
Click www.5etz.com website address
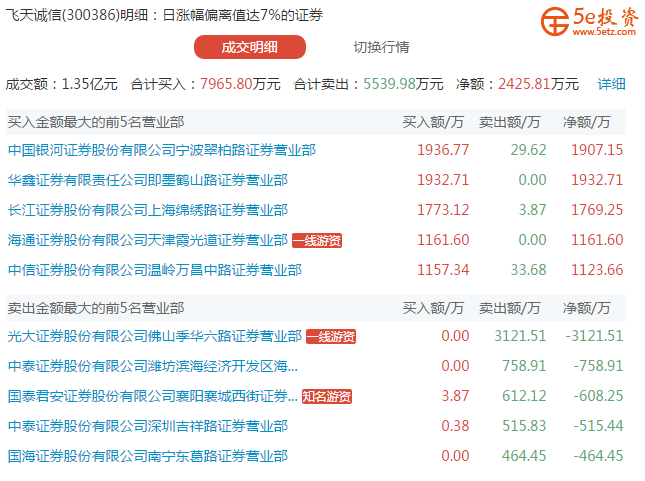[604, 32]
